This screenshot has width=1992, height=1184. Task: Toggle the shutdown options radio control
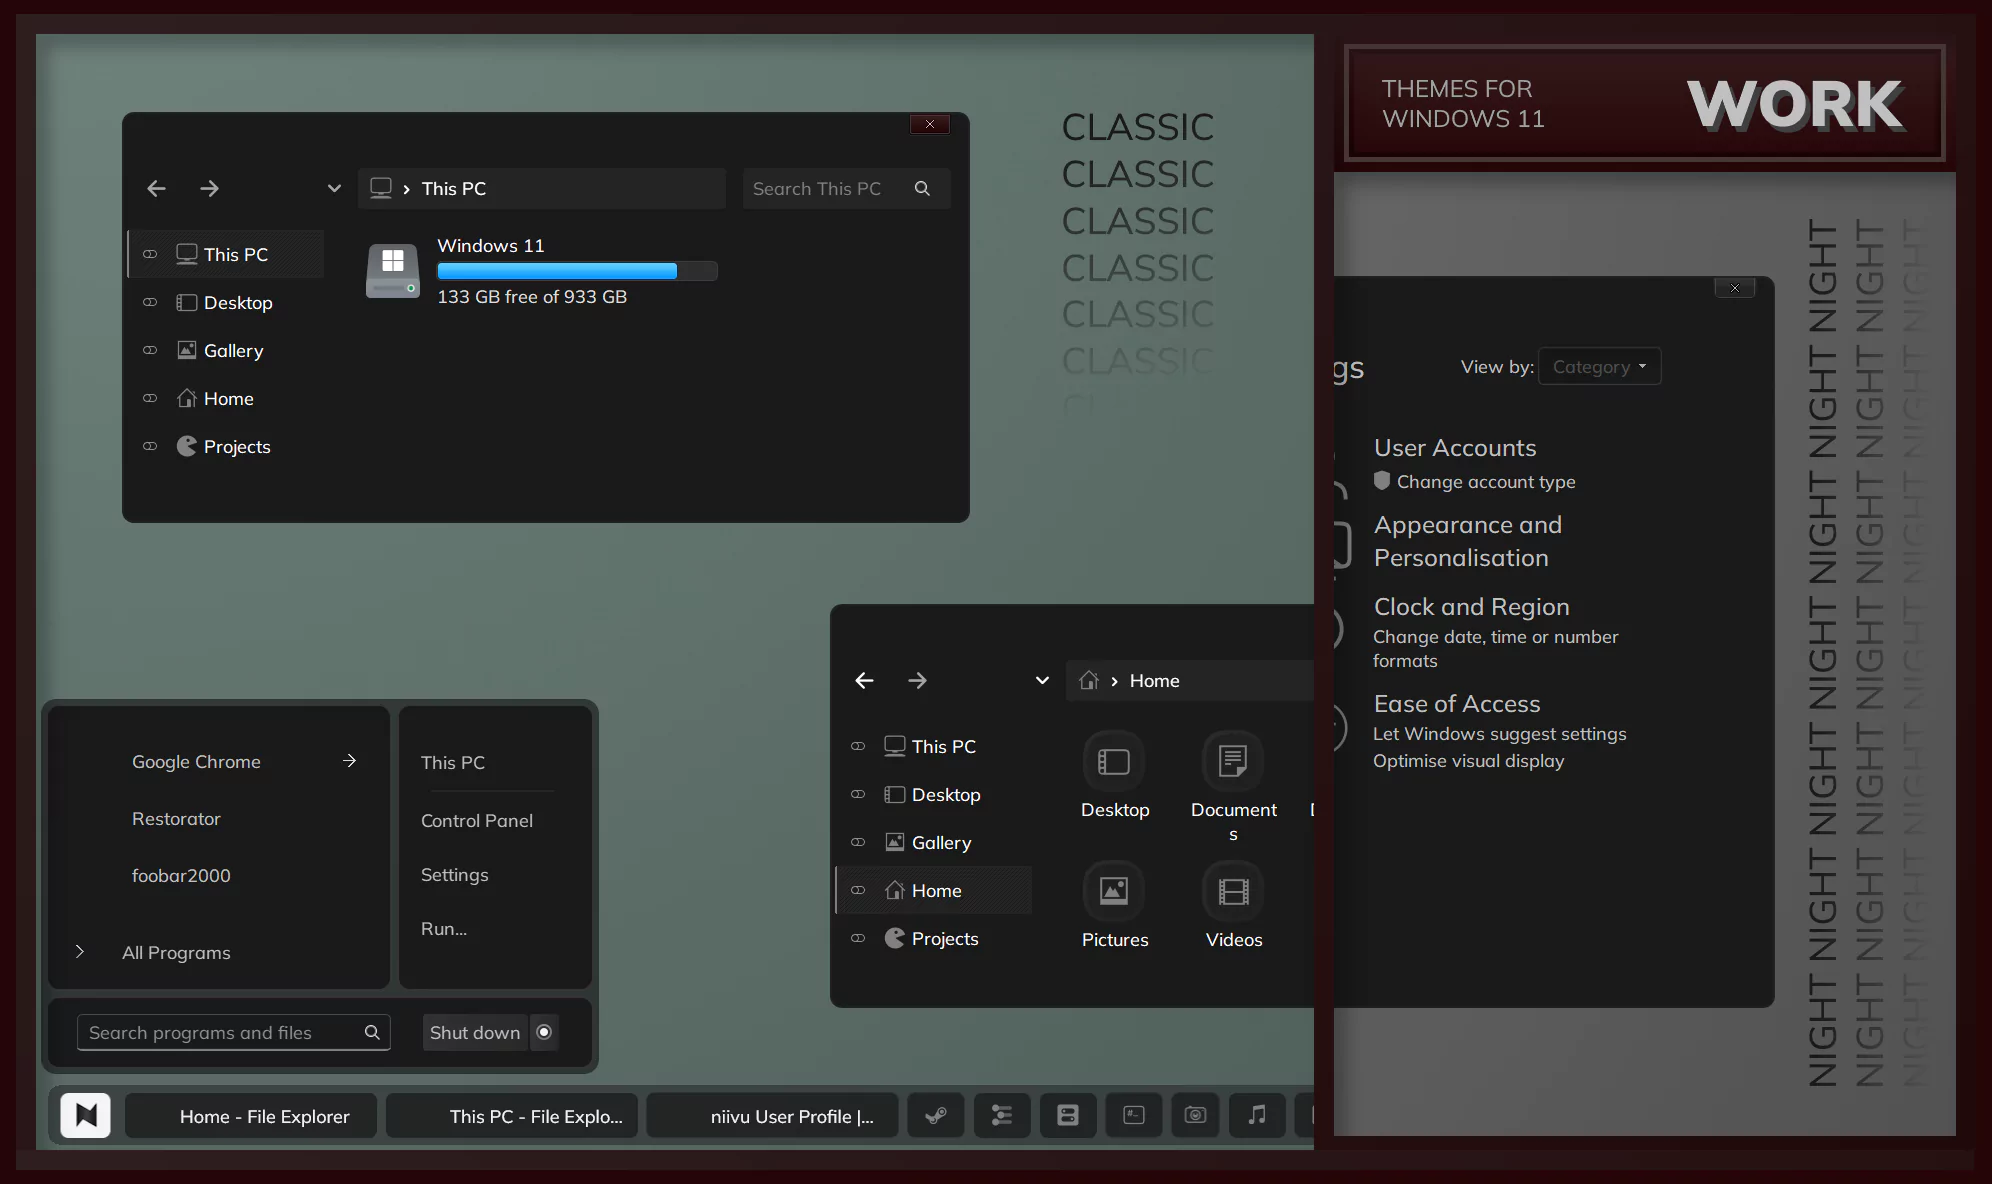click(543, 1032)
